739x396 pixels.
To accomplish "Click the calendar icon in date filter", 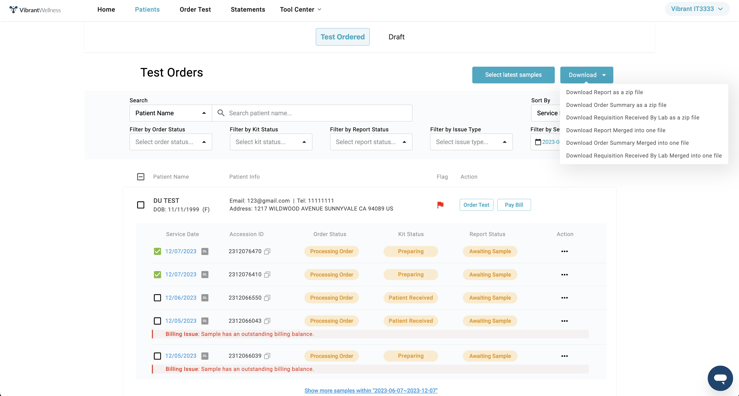I will pyautogui.click(x=538, y=142).
